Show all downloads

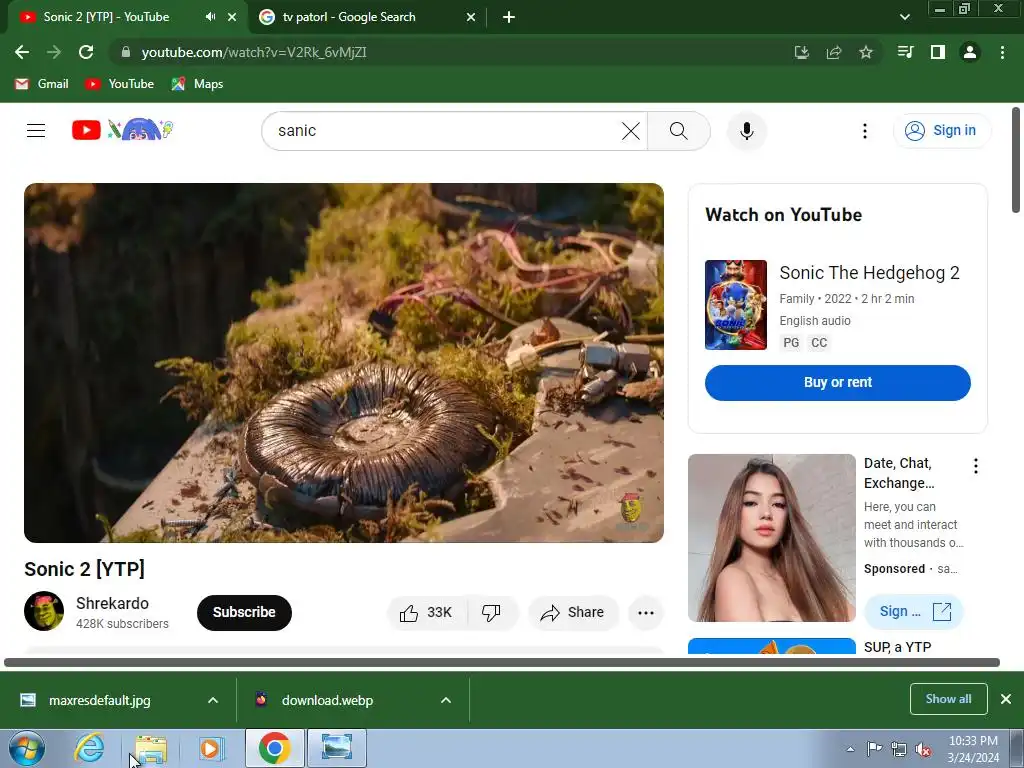click(948, 699)
